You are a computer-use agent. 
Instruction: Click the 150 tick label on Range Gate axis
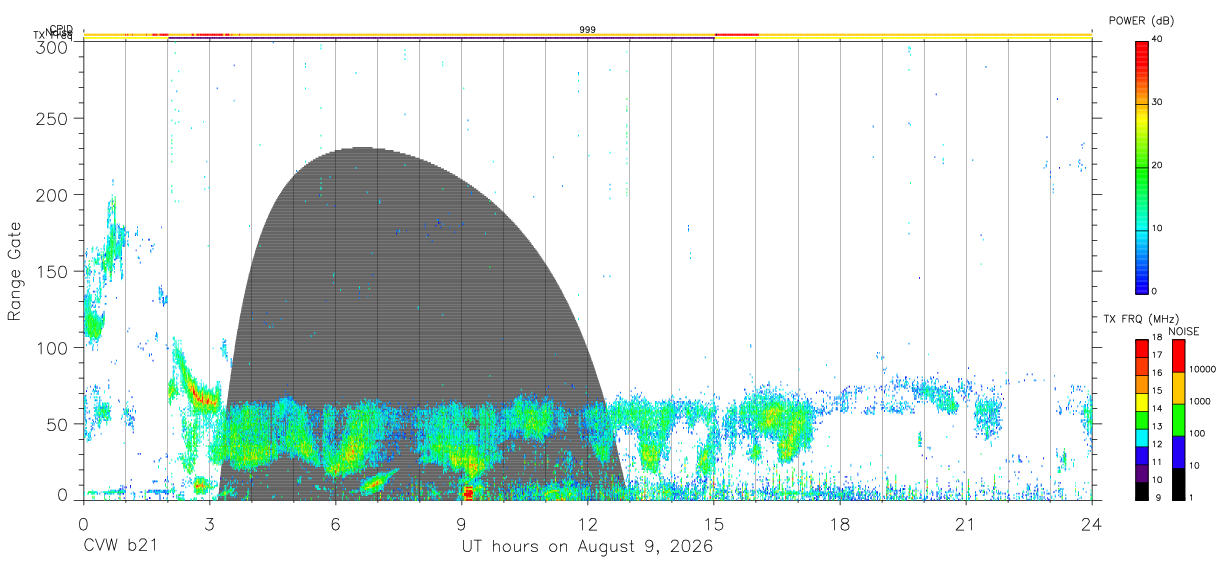(54, 271)
